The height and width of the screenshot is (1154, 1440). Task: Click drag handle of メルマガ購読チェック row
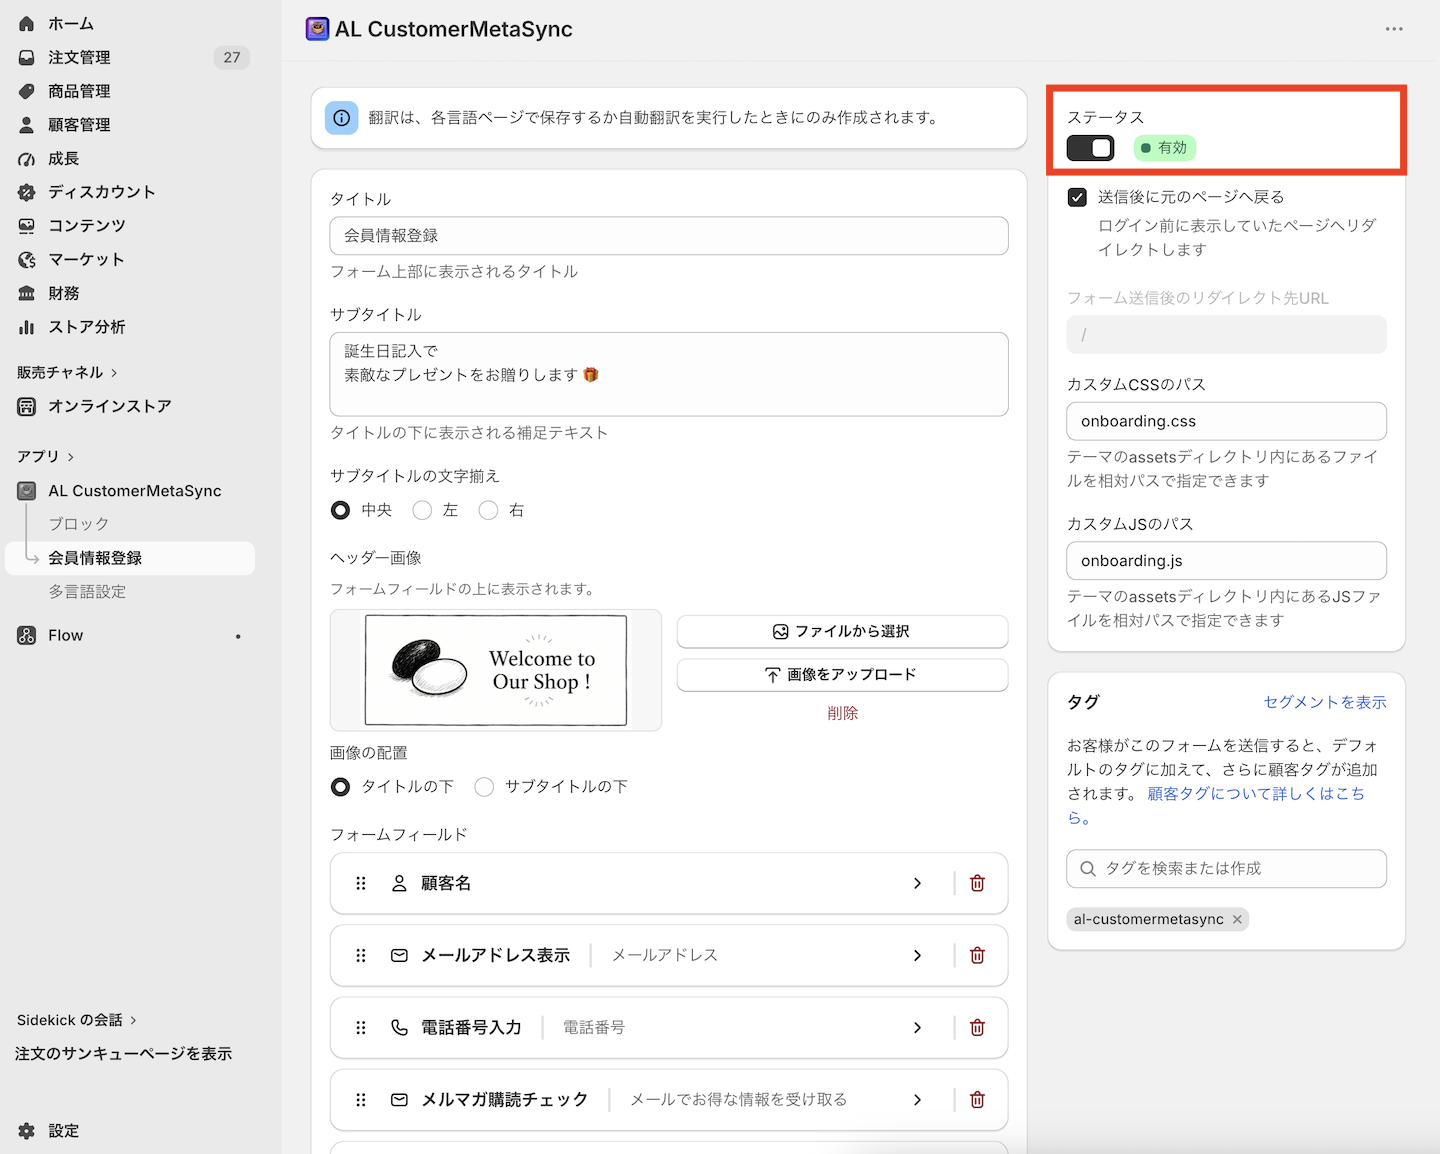tap(361, 1099)
